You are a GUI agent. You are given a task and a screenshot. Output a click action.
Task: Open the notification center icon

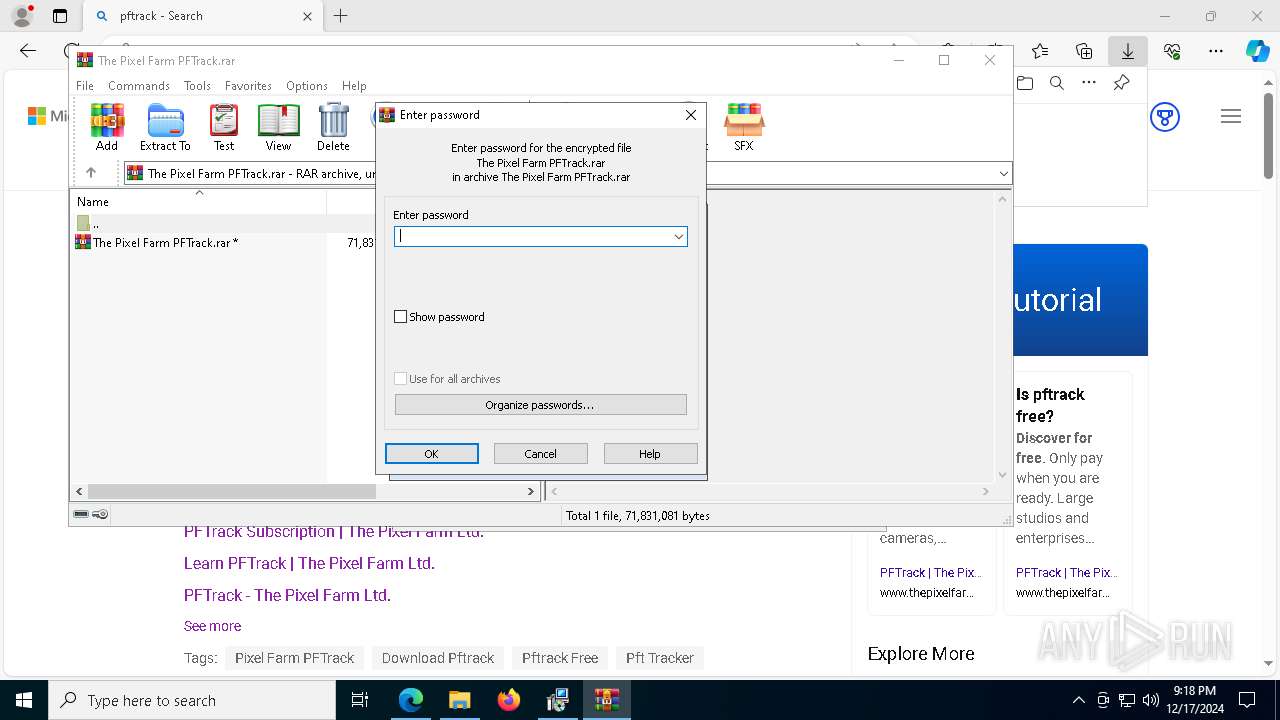1247,700
